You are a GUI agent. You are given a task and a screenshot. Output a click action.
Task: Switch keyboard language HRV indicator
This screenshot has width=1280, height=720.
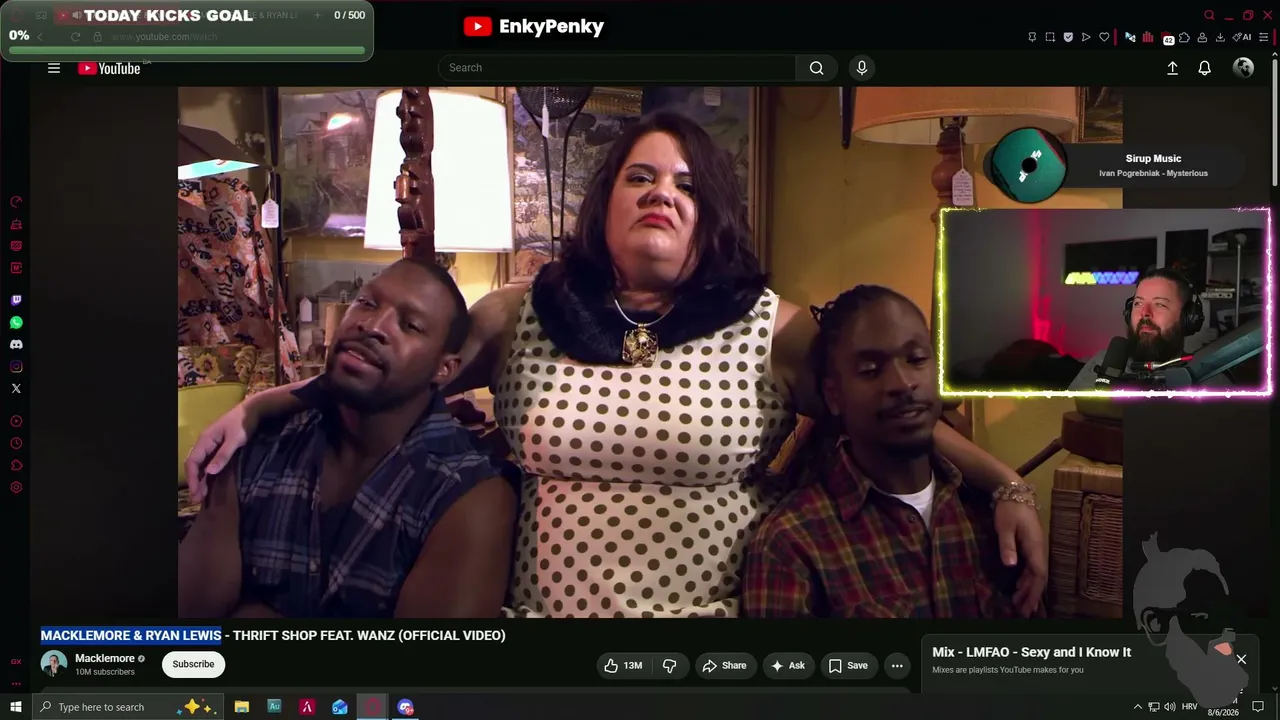click(x=1191, y=707)
